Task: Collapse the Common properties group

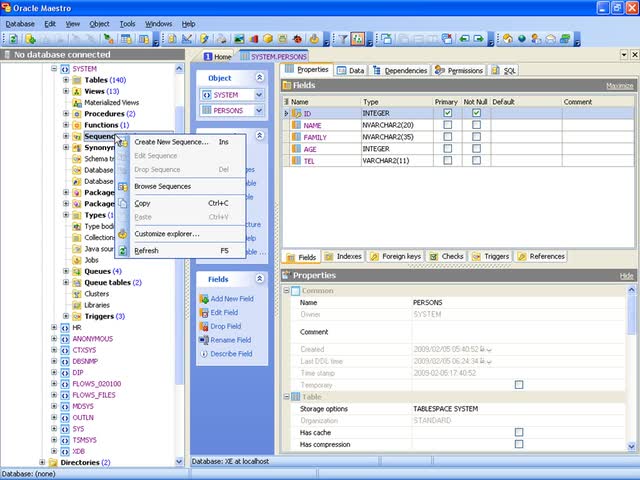Action: click(x=286, y=291)
